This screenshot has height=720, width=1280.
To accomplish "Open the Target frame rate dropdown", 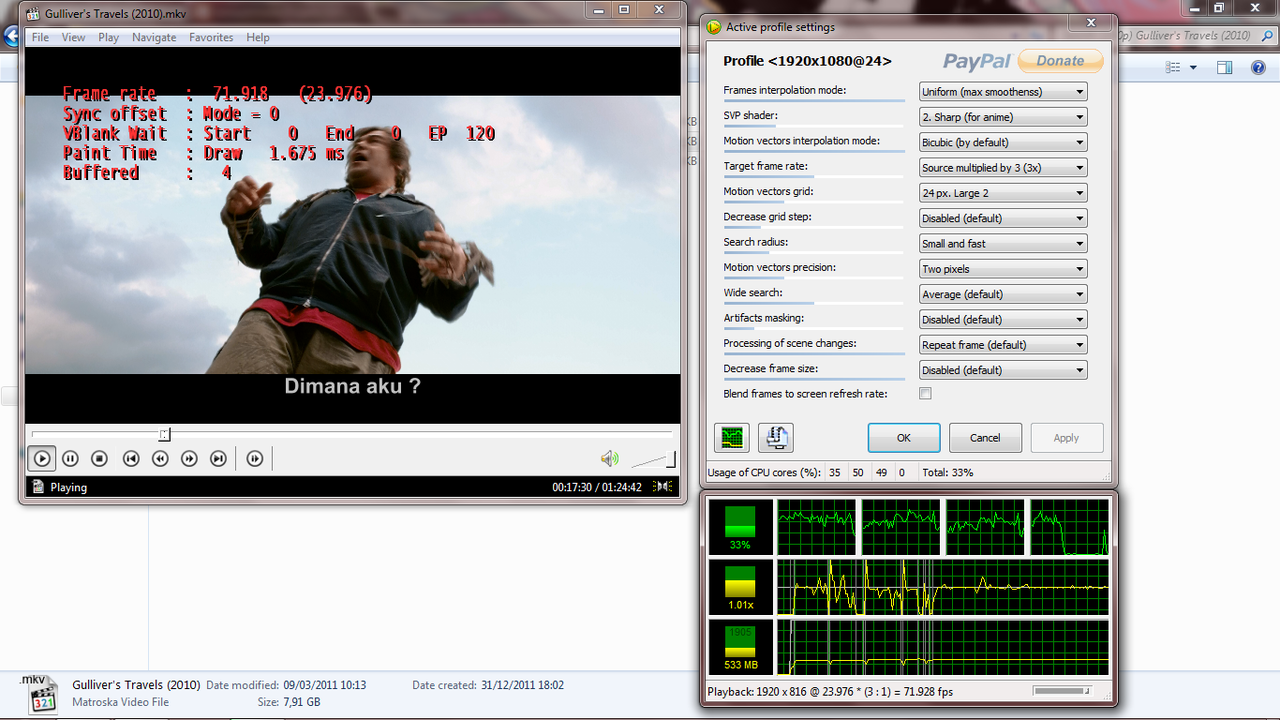I will click(x=1003, y=168).
